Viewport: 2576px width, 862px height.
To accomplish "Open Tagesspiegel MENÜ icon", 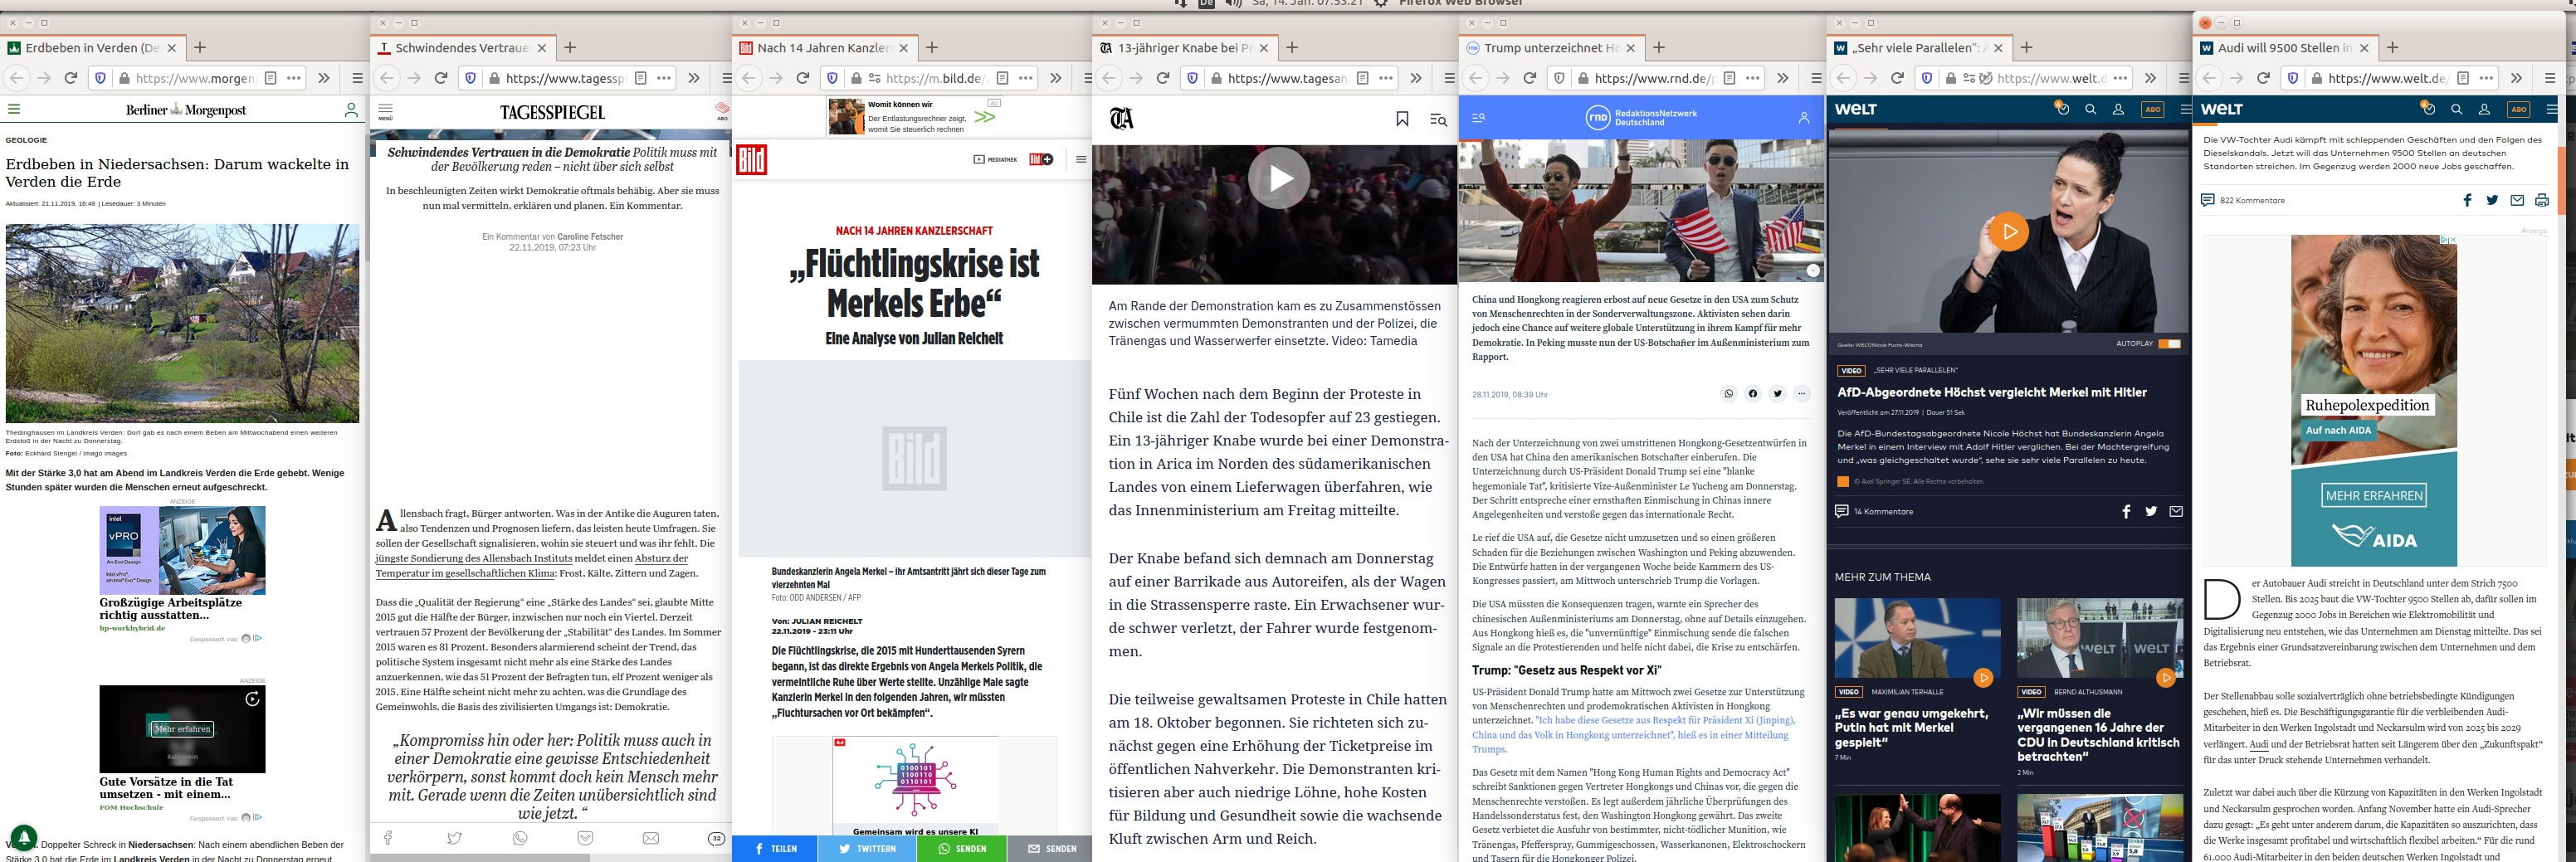I will [x=385, y=111].
